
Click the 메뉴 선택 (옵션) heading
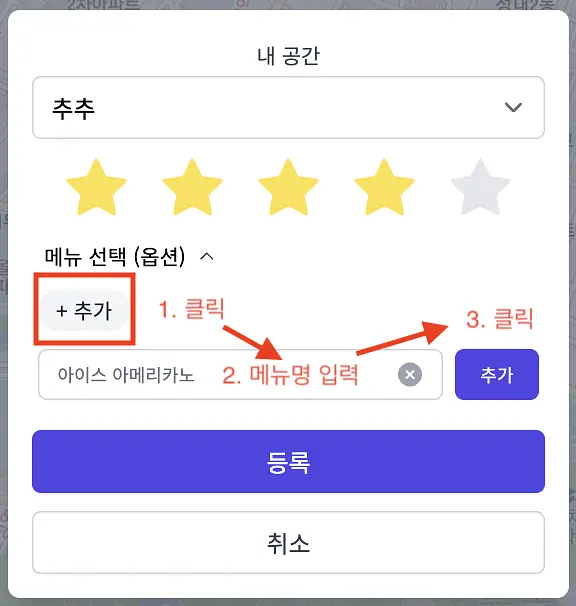[x=115, y=256]
